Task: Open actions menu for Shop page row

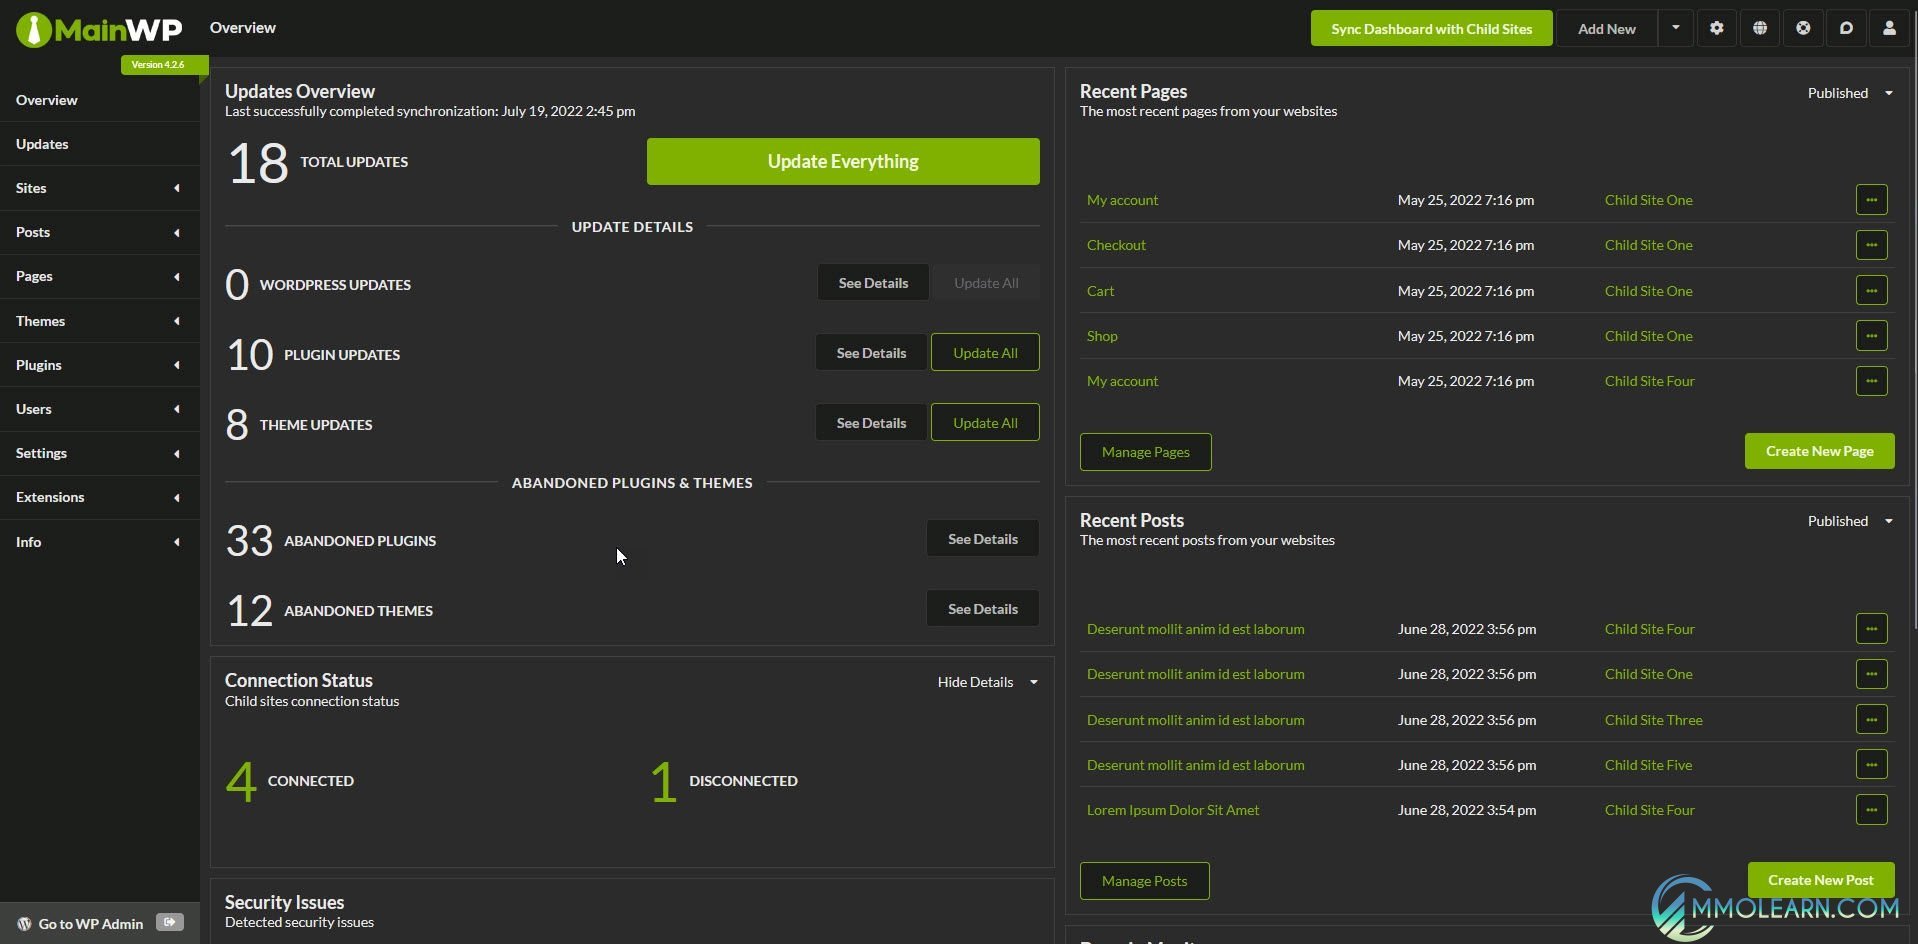Action: click(x=1871, y=336)
